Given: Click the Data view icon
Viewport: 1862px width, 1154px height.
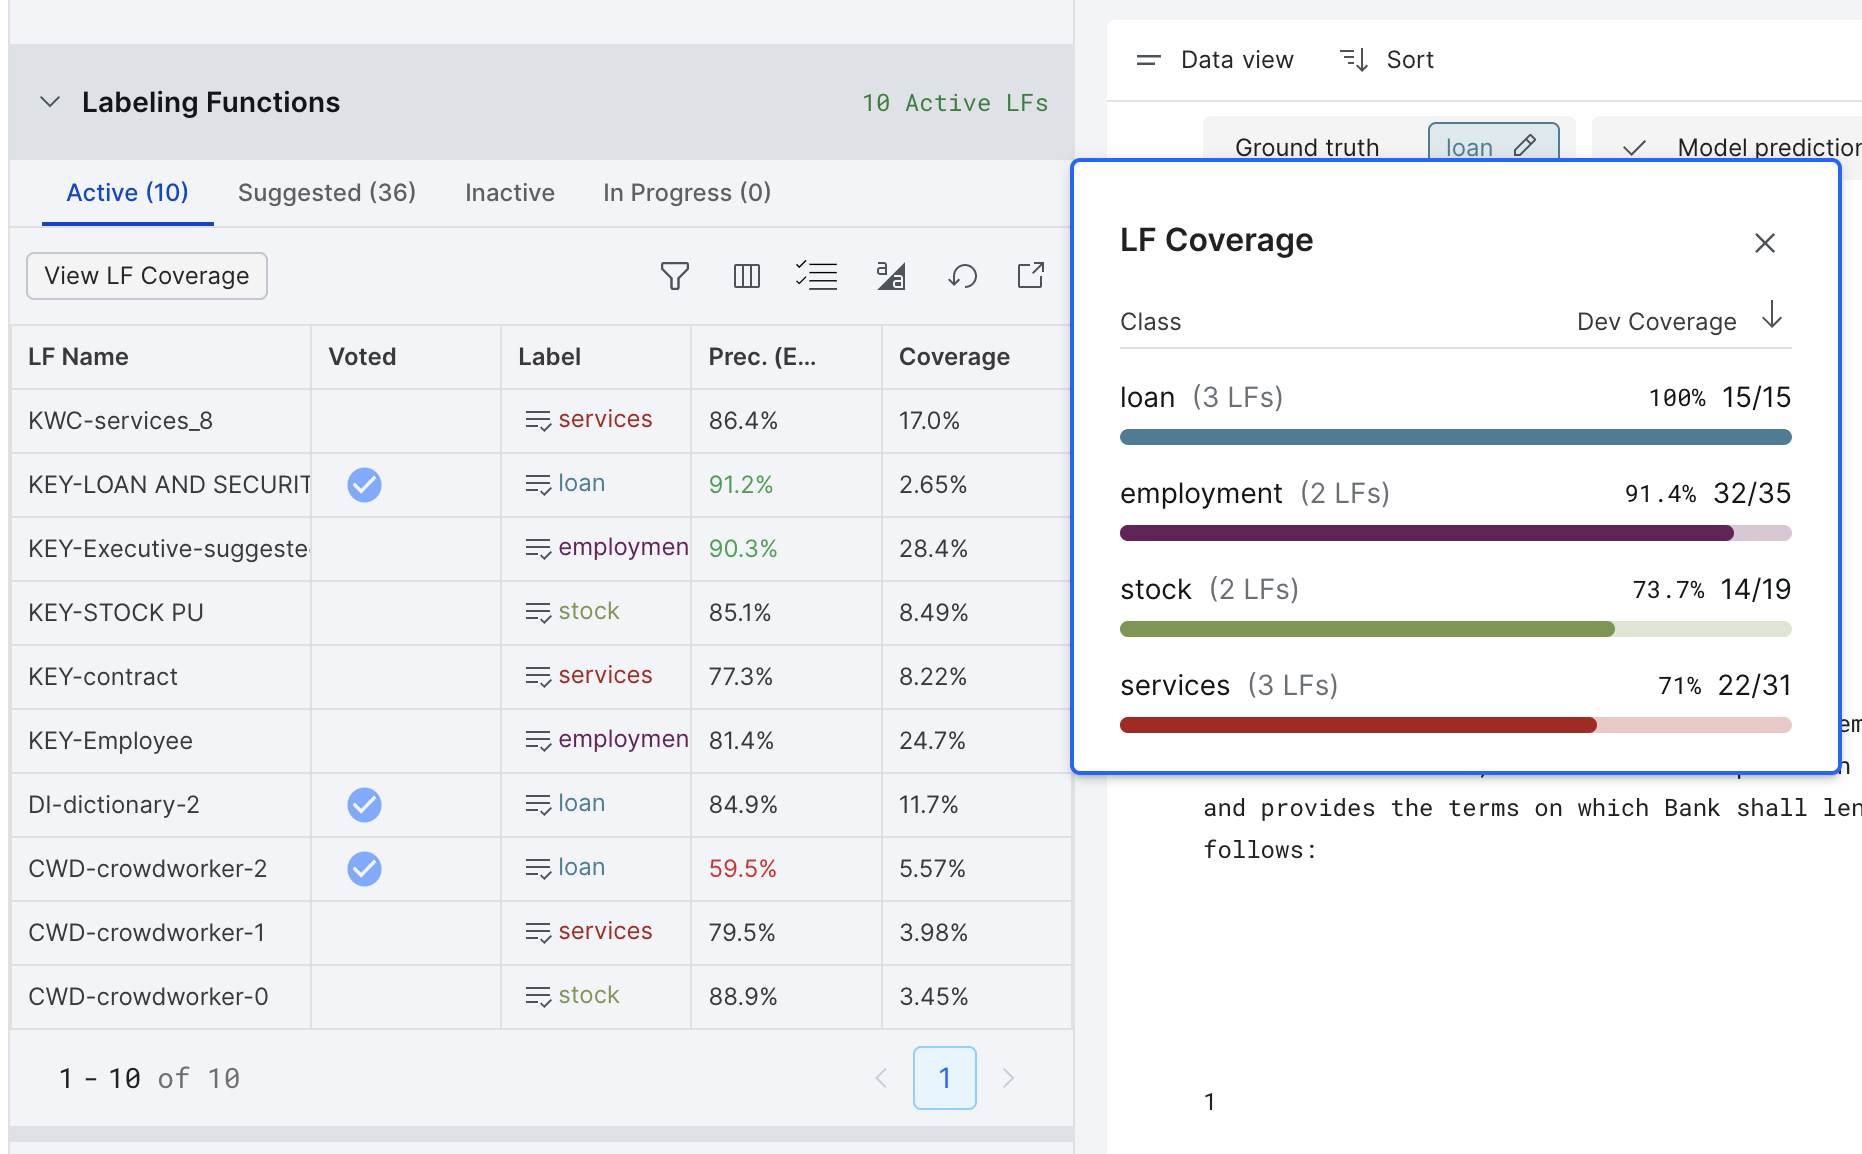Looking at the screenshot, I should [1148, 60].
